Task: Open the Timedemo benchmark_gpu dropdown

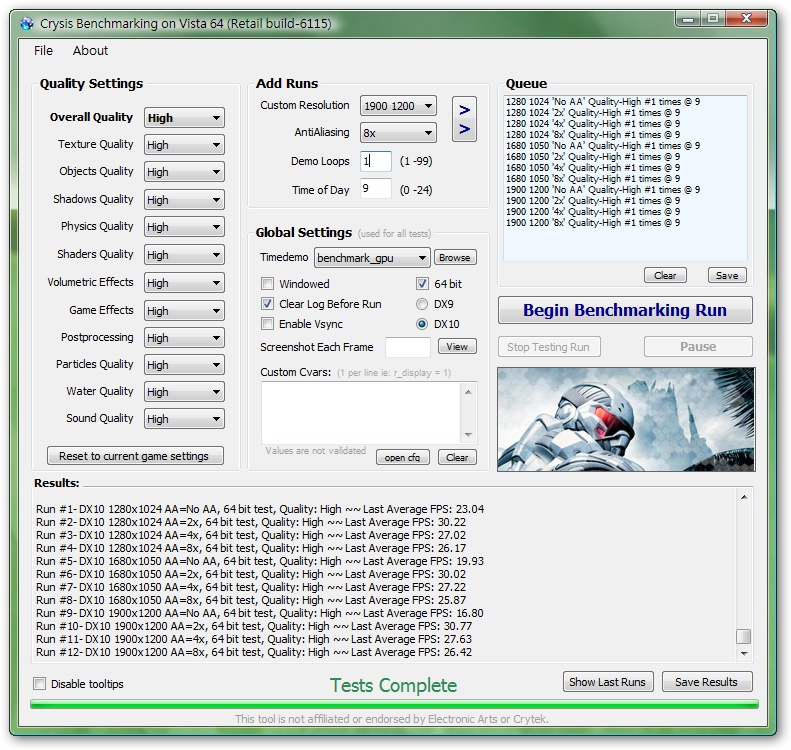Action: point(372,258)
